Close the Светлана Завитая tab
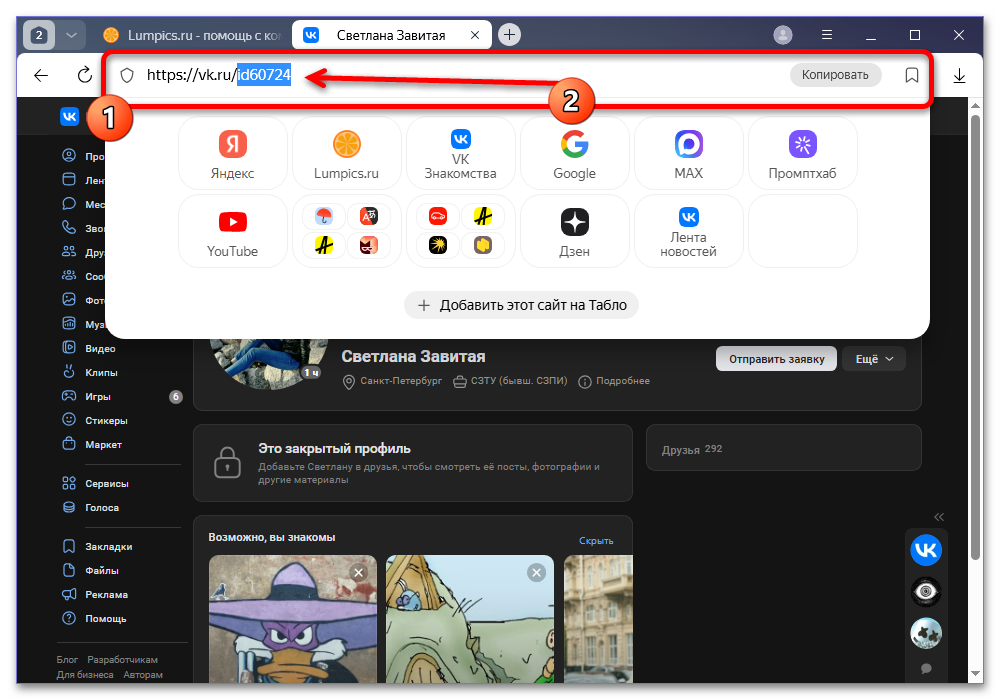1000x700 pixels. tap(475, 35)
